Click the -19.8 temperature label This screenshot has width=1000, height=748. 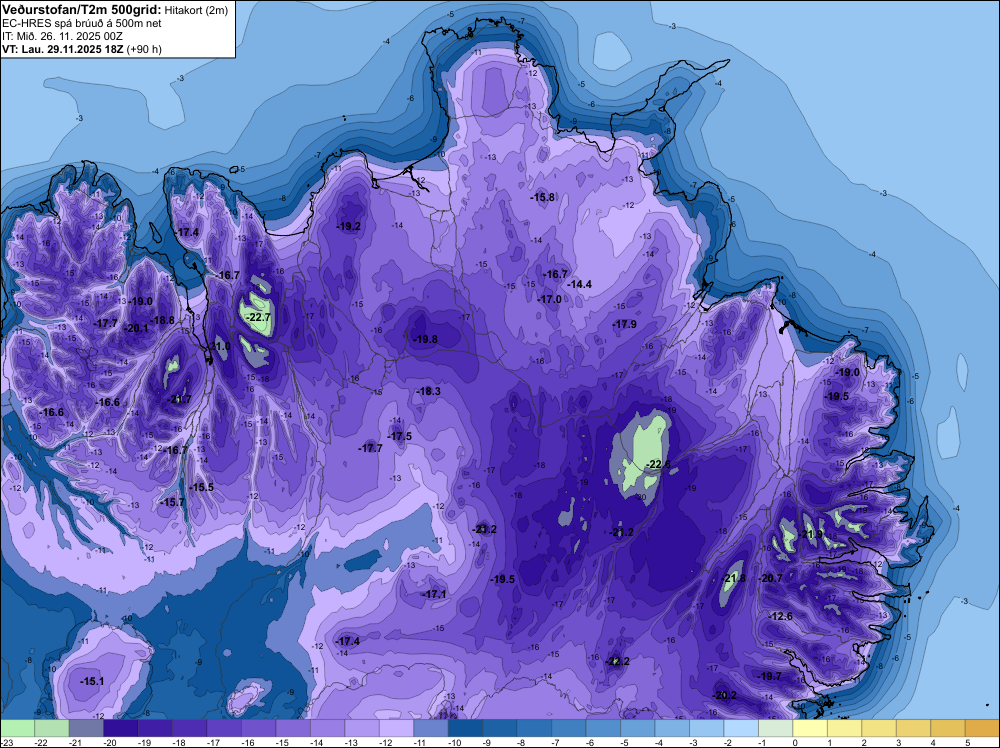[x=425, y=339]
